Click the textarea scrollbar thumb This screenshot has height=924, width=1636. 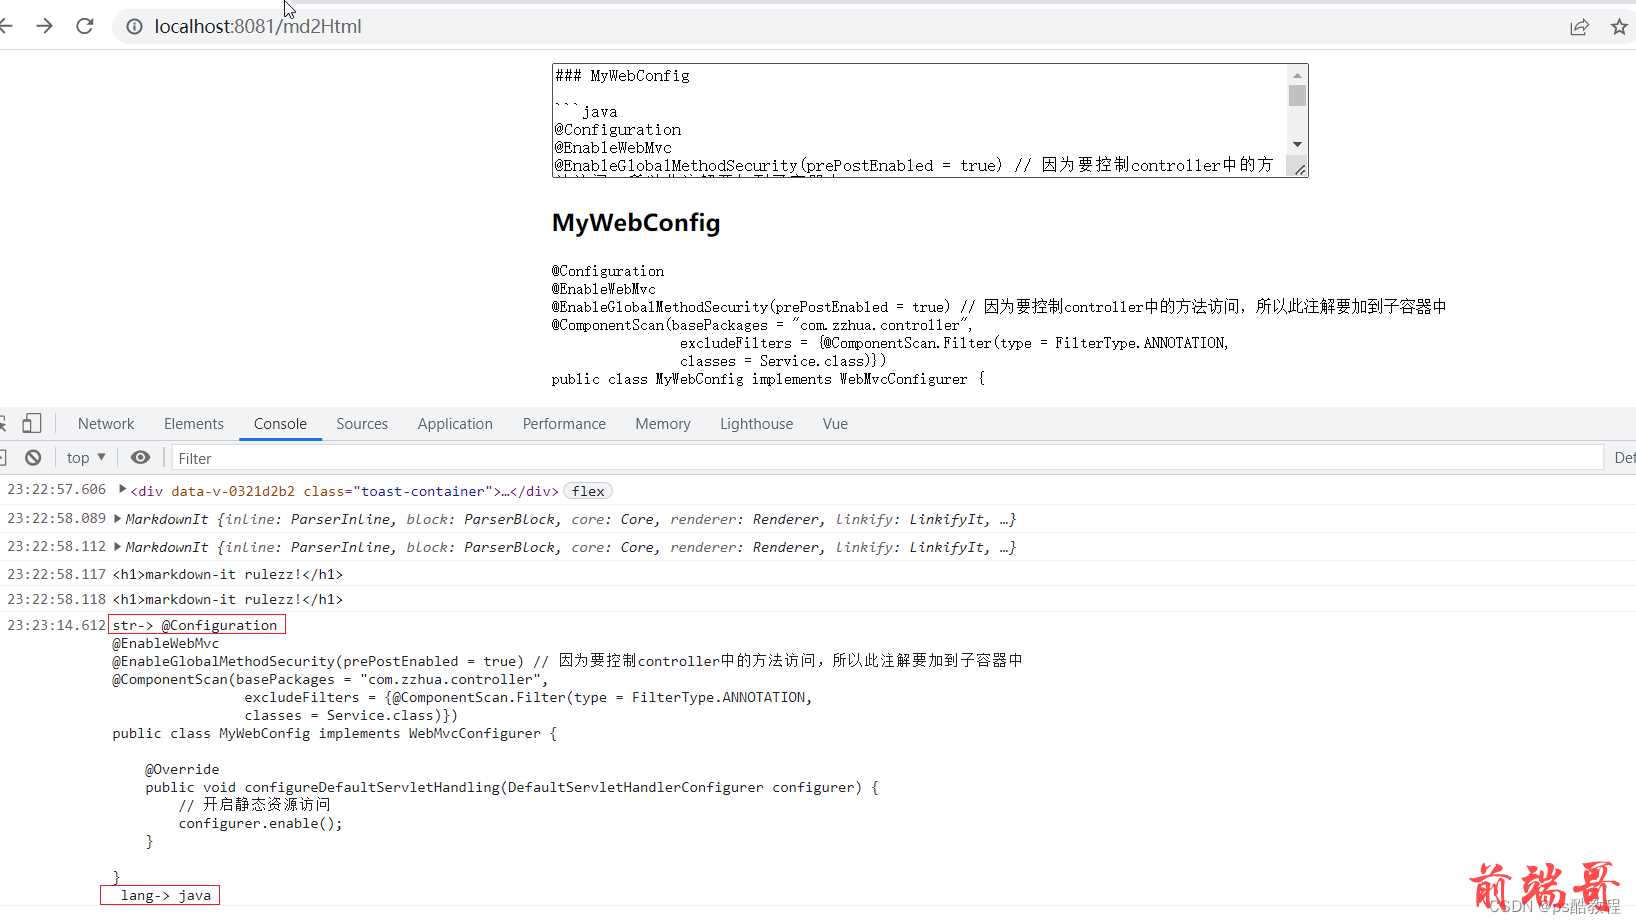tap(1297, 96)
